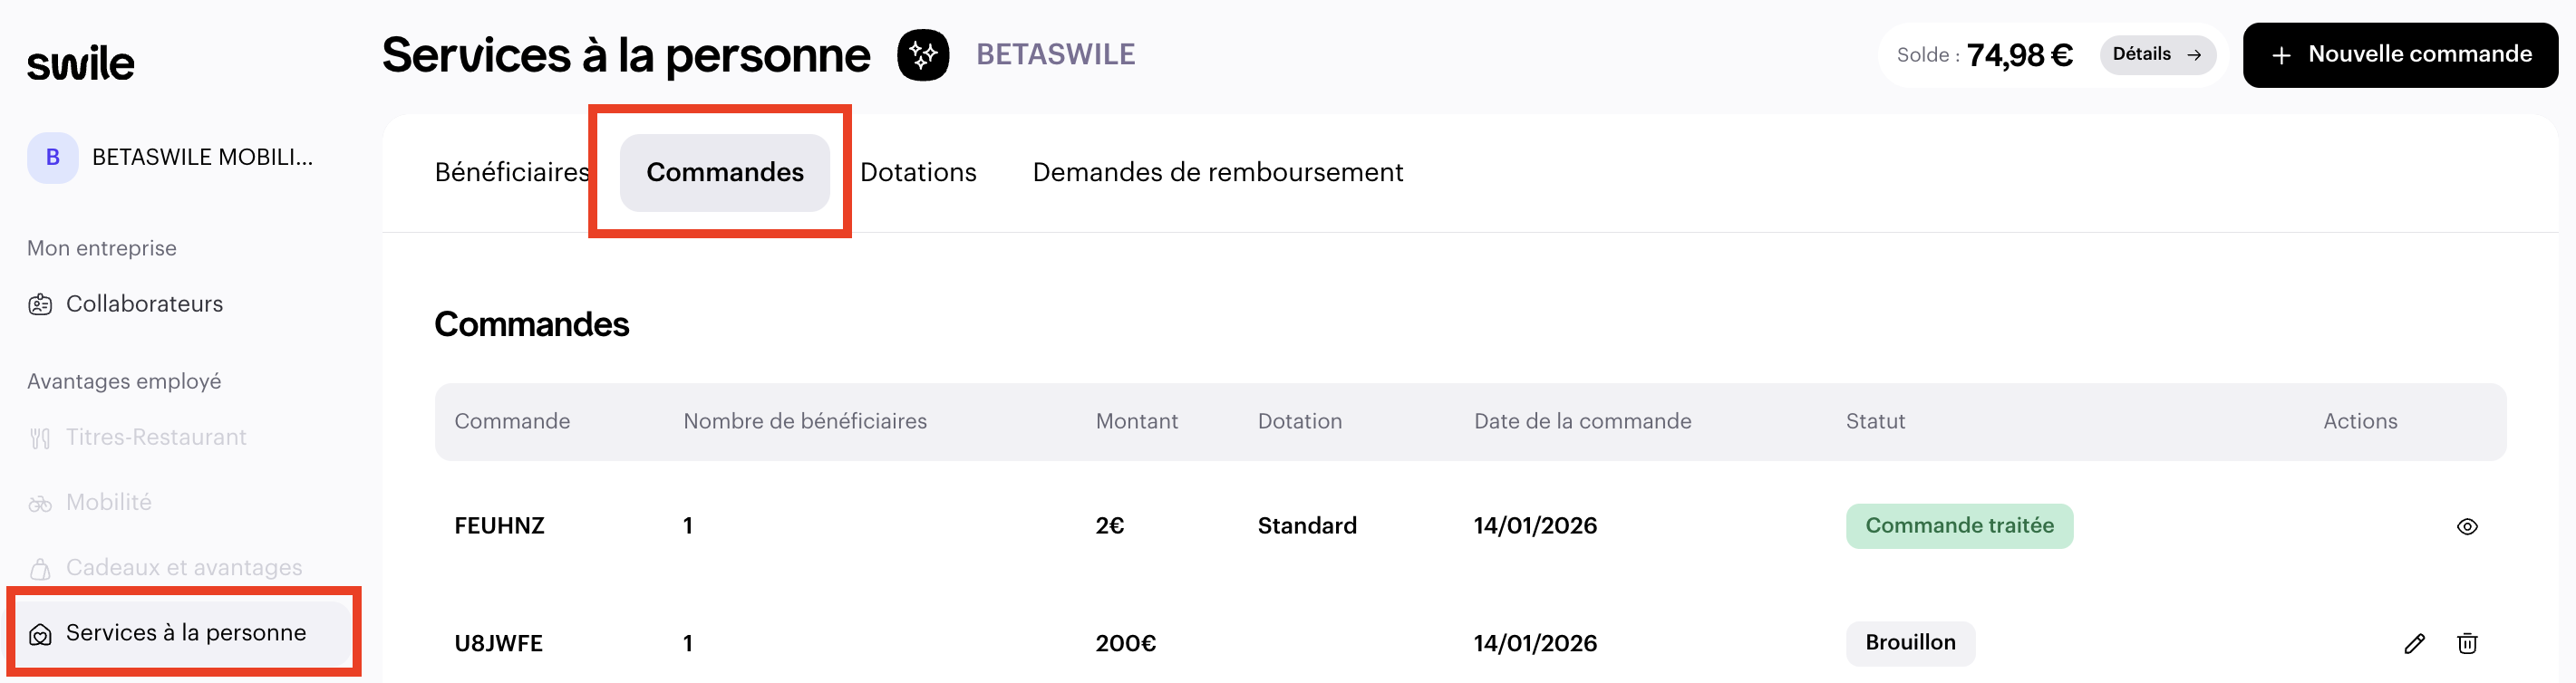
Task: Open the Bénéficiaires tab
Action: [x=511, y=172]
